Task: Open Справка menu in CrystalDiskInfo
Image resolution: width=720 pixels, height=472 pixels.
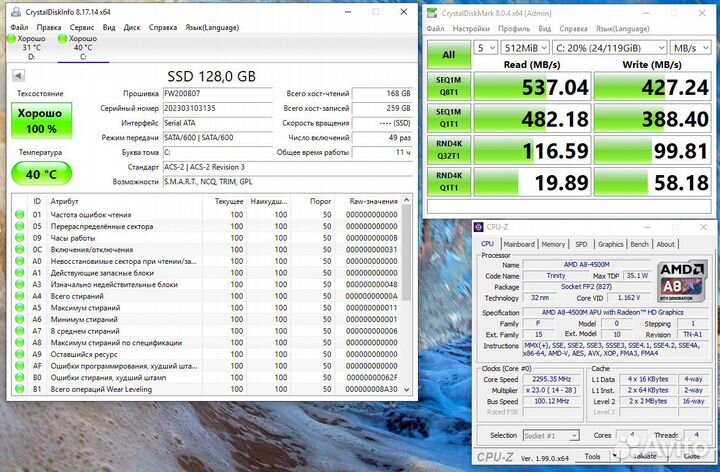Action: click(163, 28)
